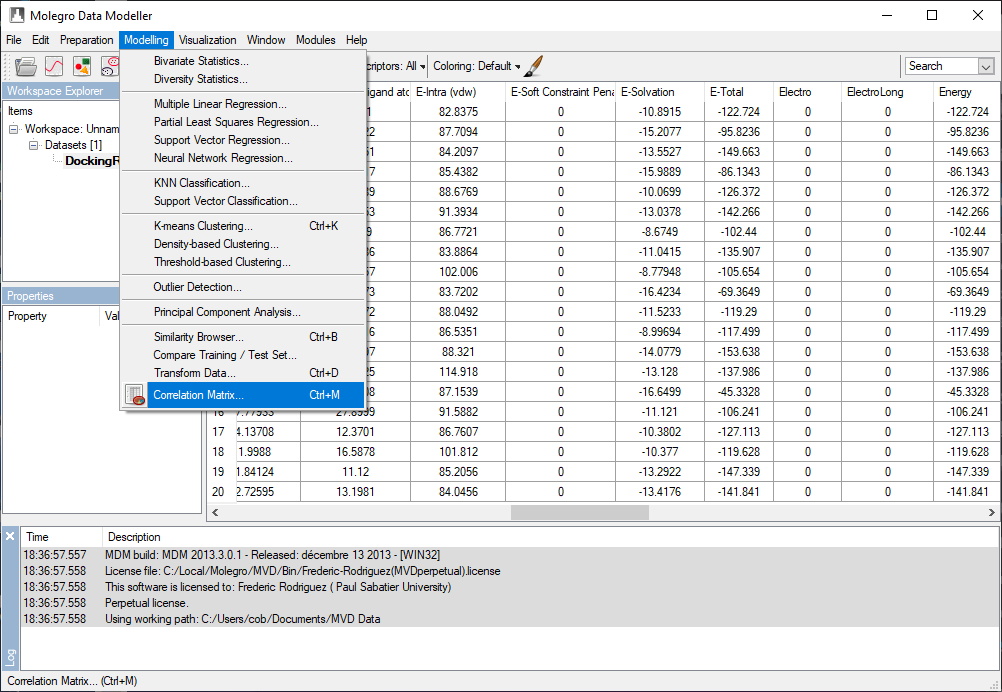Open the Preparation menu

[86, 40]
